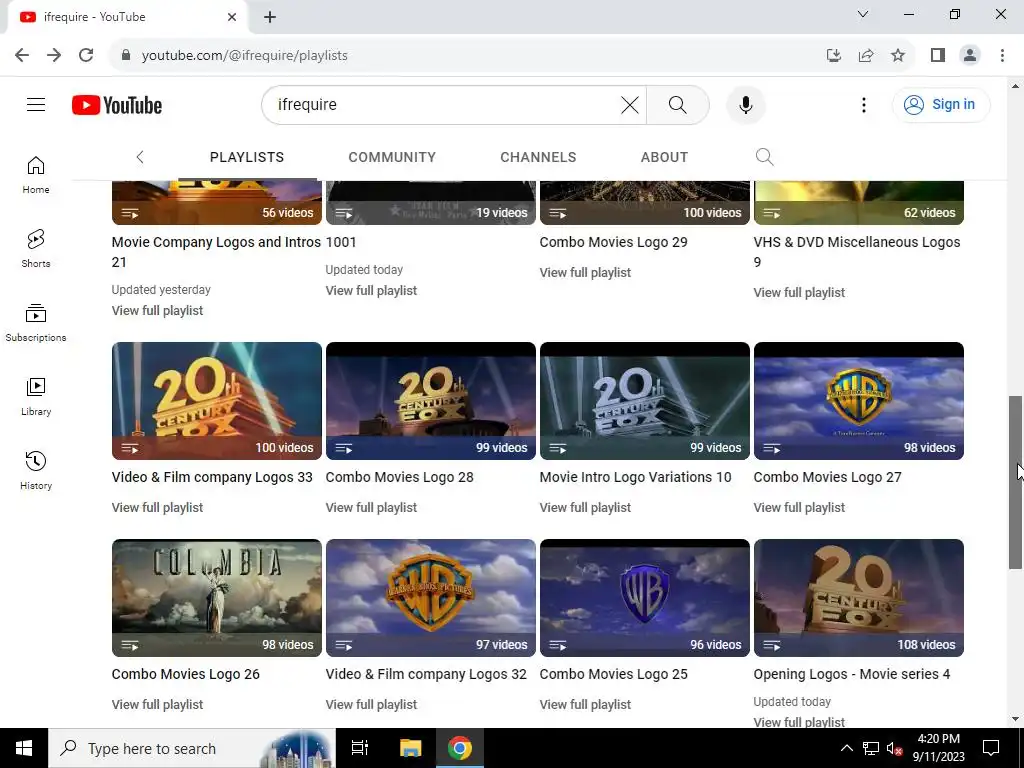Viewport: 1024px width, 768px height.
Task: Close the ifrequire YouTube tab
Action: tap(232, 17)
